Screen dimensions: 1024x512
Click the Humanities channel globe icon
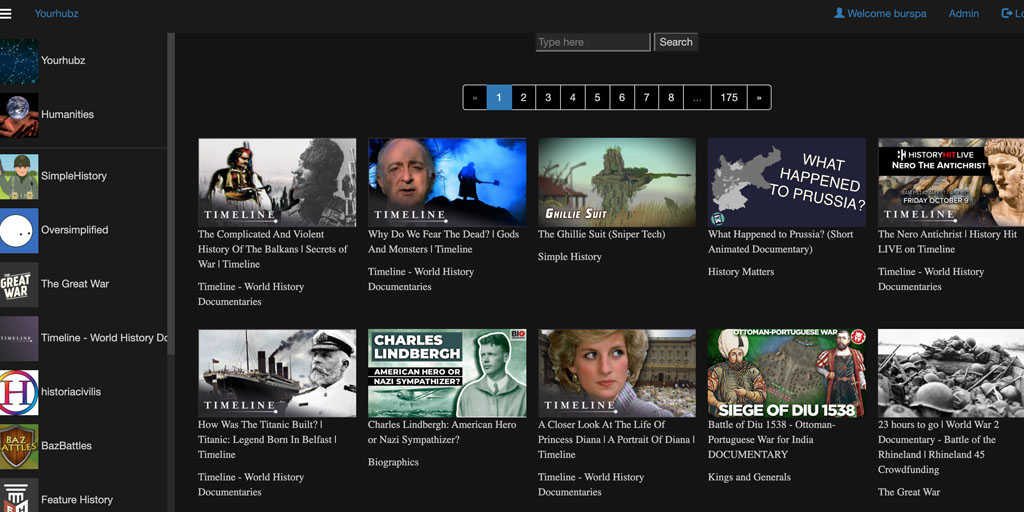coord(19,115)
